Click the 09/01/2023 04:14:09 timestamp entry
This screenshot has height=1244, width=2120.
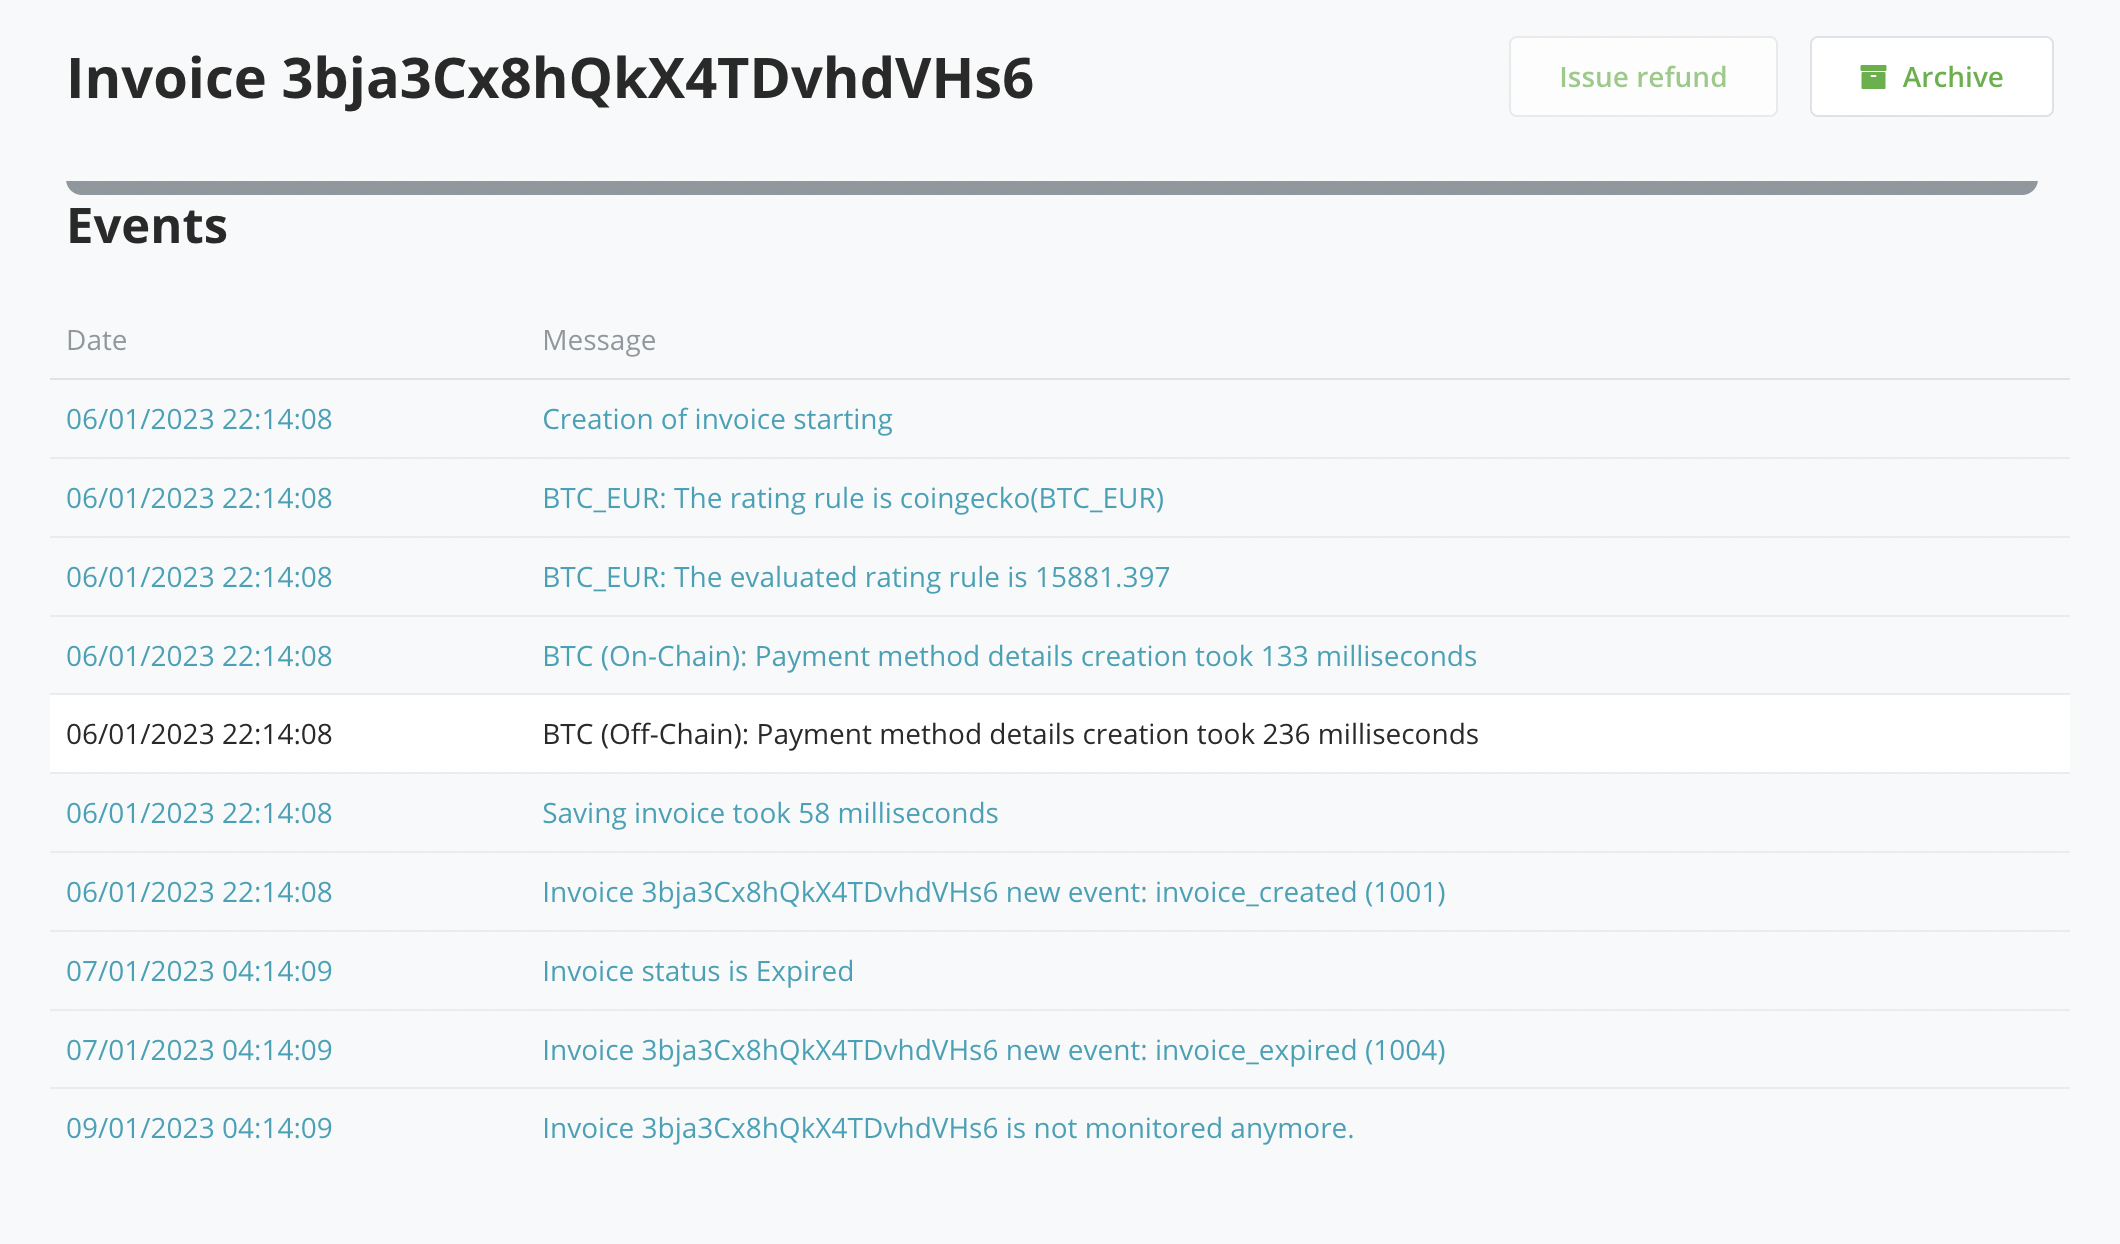pyautogui.click(x=199, y=1127)
